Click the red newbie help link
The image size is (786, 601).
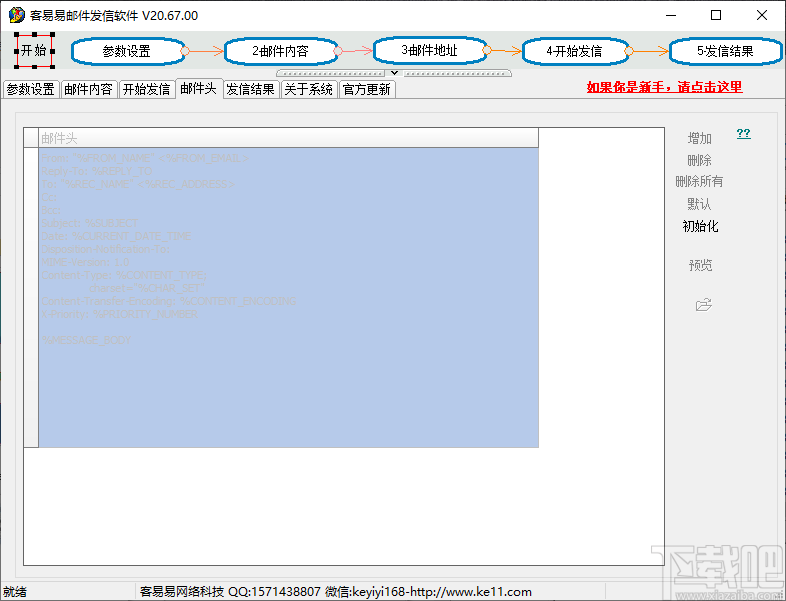click(665, 87)
